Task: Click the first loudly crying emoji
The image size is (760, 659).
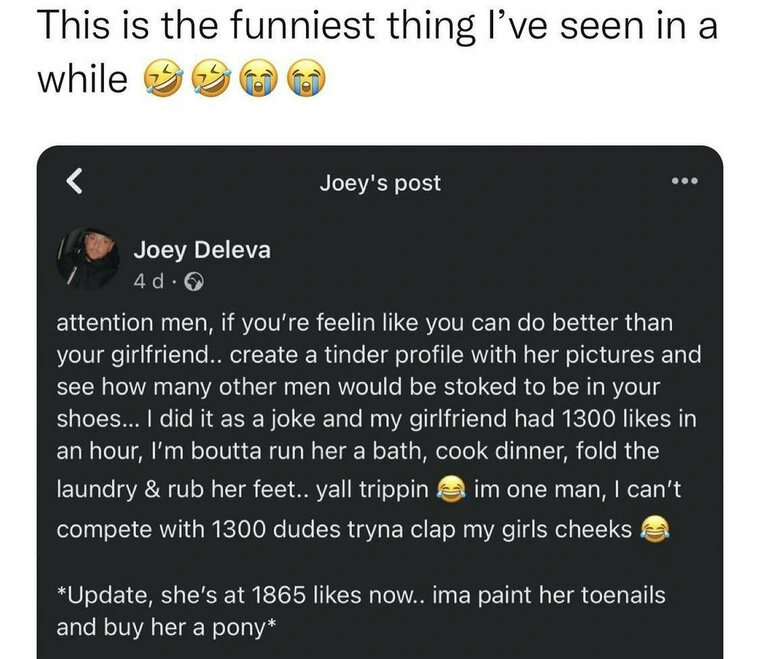Action: point(257,78)
